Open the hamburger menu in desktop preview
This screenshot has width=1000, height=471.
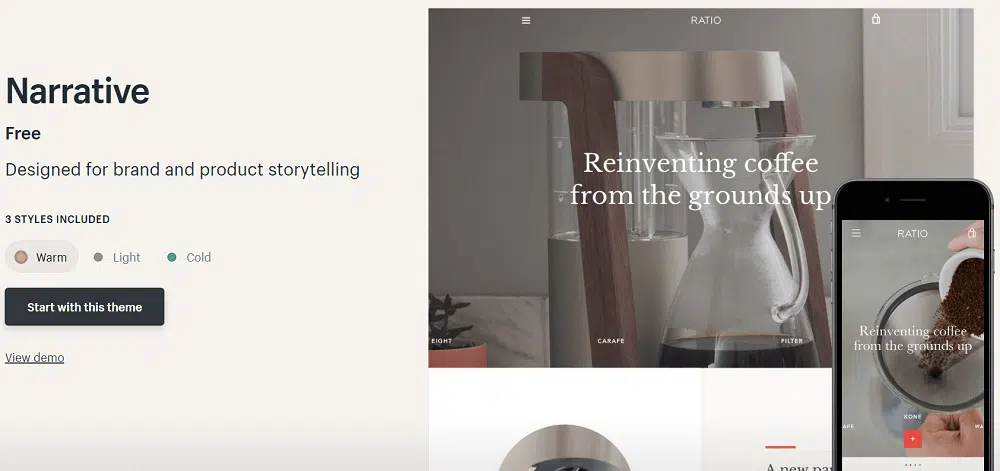click(x=526, y=20)
